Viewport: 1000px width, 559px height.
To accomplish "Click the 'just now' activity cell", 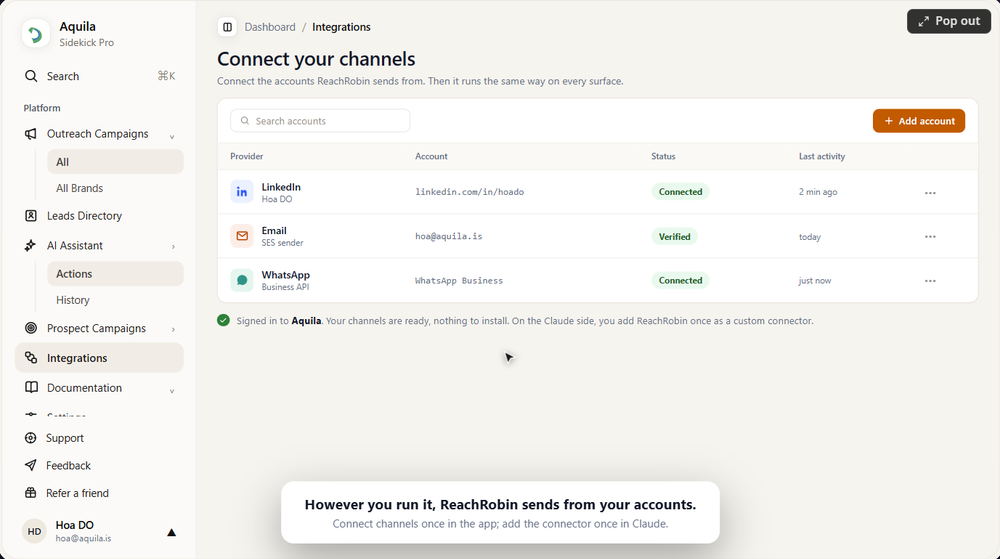I will coord(814,280).
